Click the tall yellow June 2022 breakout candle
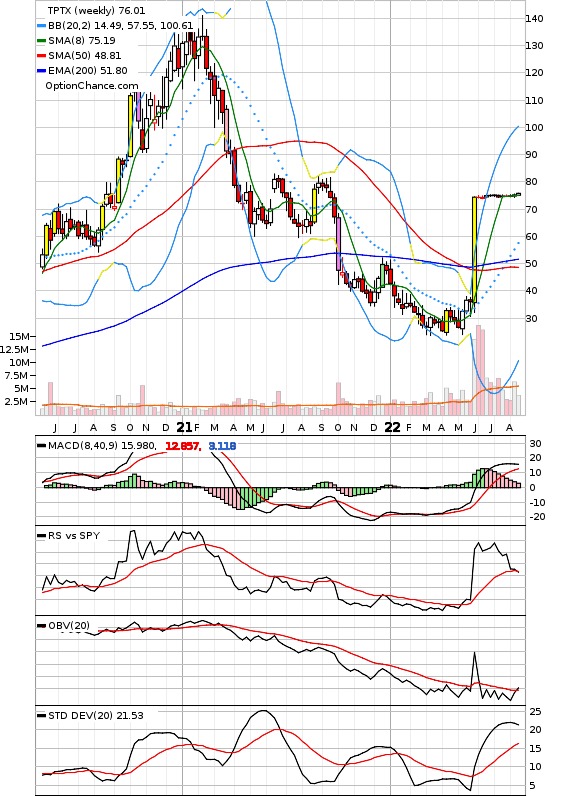The width and height of the screenshot is (566, 796). (x=475, y=249)
